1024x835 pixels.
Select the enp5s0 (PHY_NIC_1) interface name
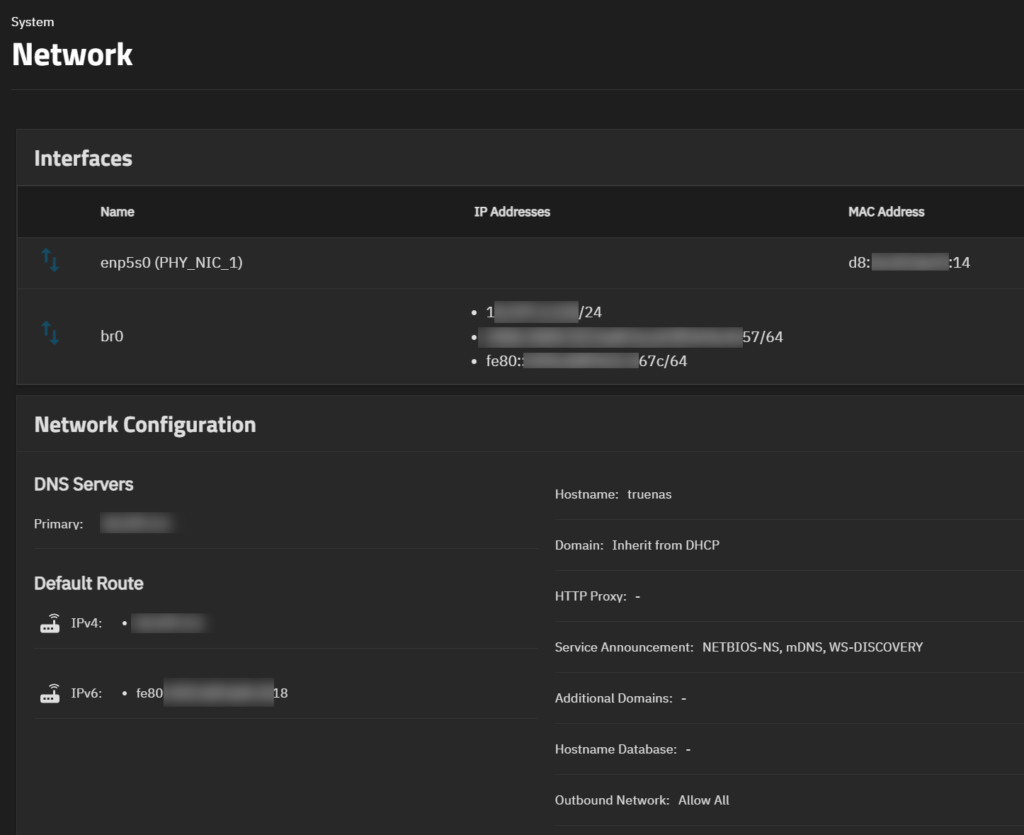171,262
